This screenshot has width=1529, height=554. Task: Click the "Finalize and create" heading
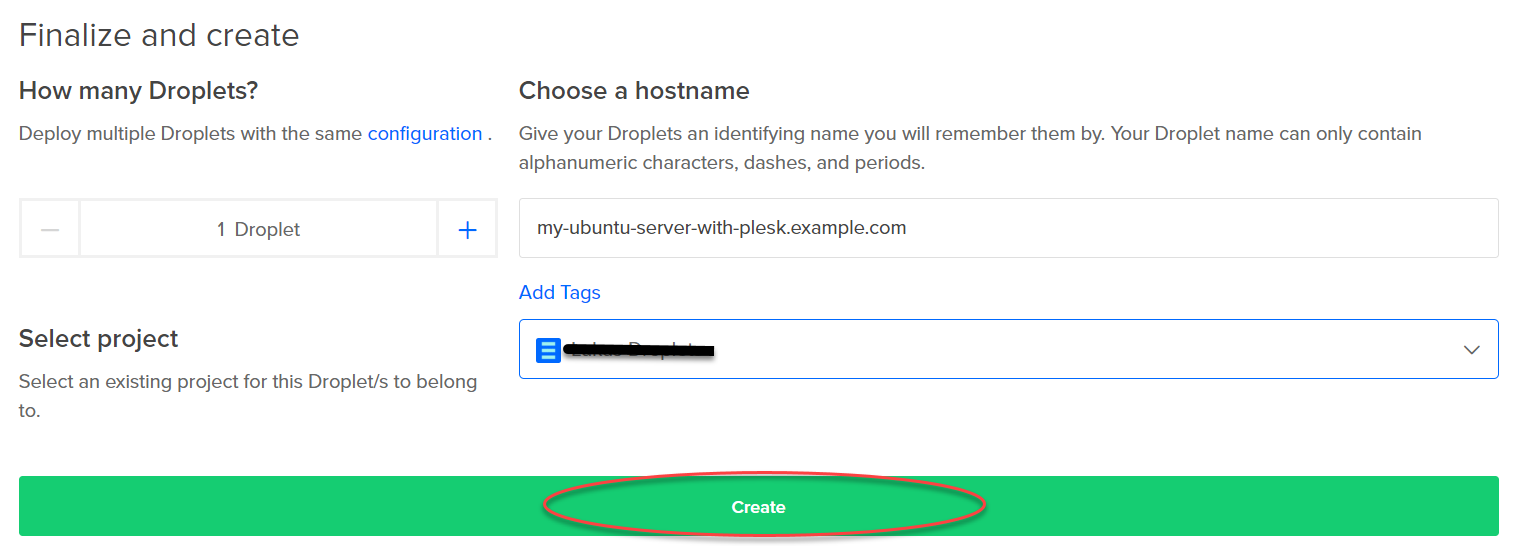click(159, 36)
